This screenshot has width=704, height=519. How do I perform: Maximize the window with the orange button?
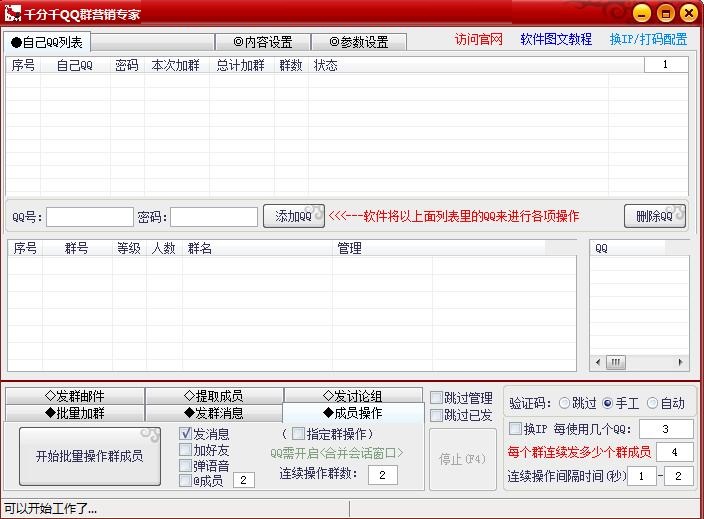pos(666,13)
